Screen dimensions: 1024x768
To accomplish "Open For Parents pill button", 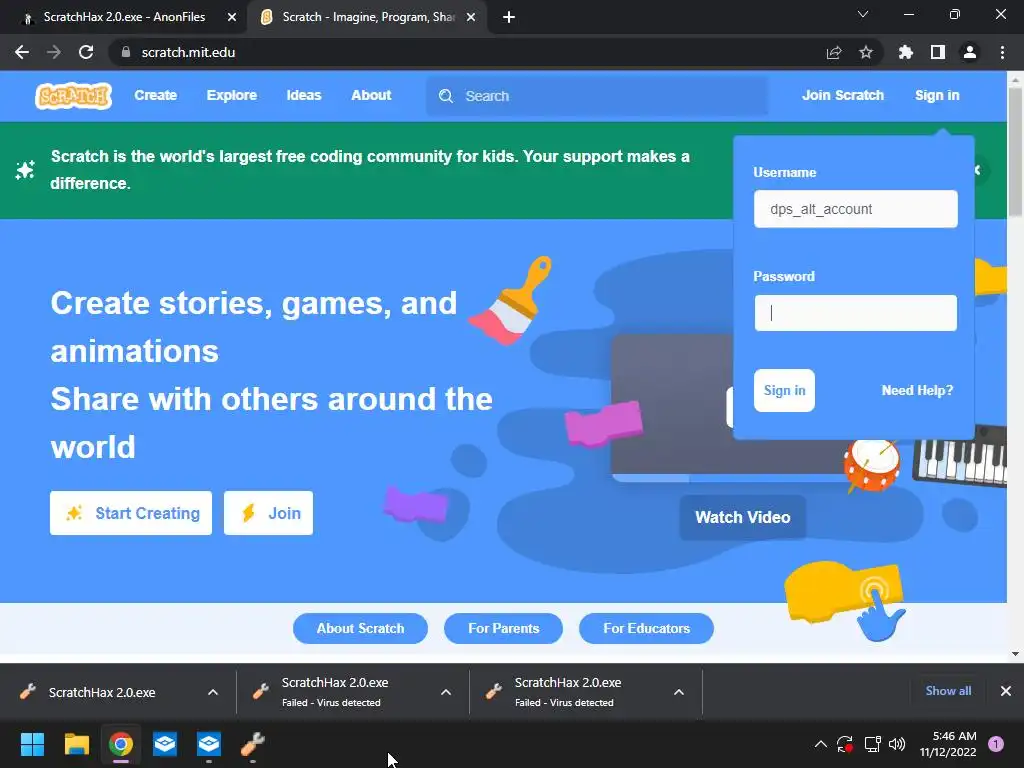I will click(504, 628).
